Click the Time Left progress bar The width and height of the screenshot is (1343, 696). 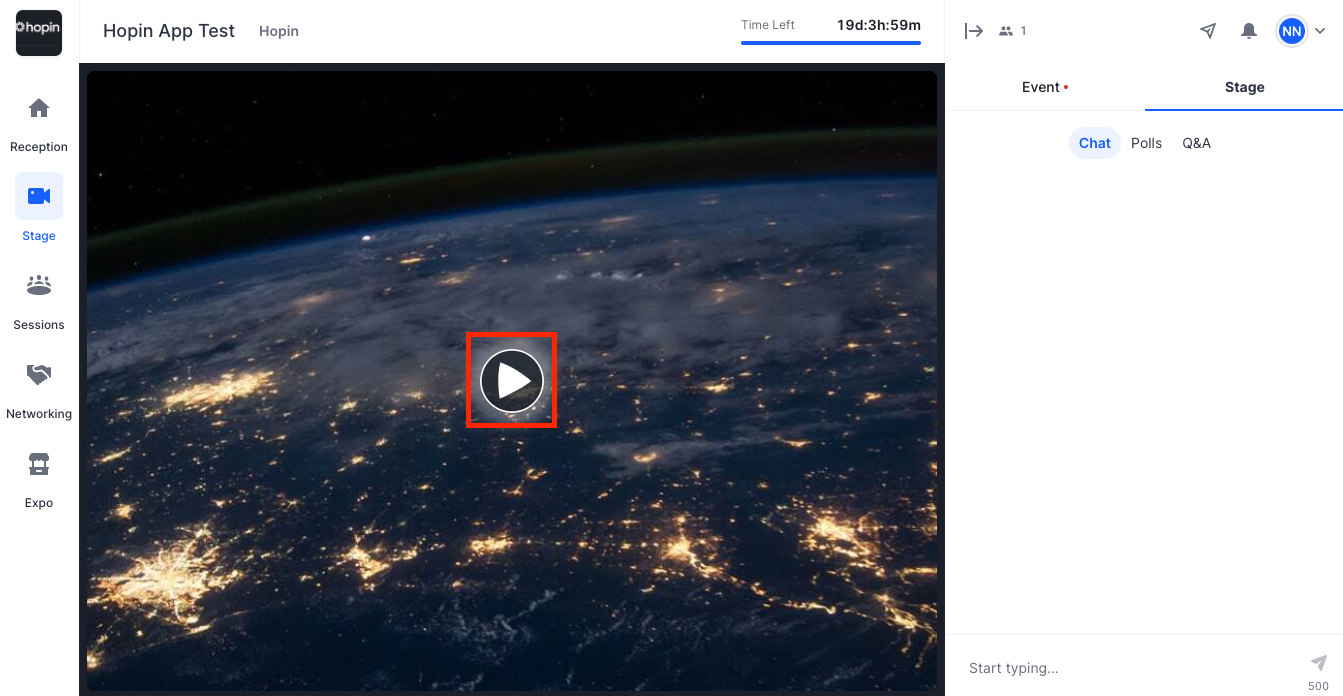[x=831, y=43]
